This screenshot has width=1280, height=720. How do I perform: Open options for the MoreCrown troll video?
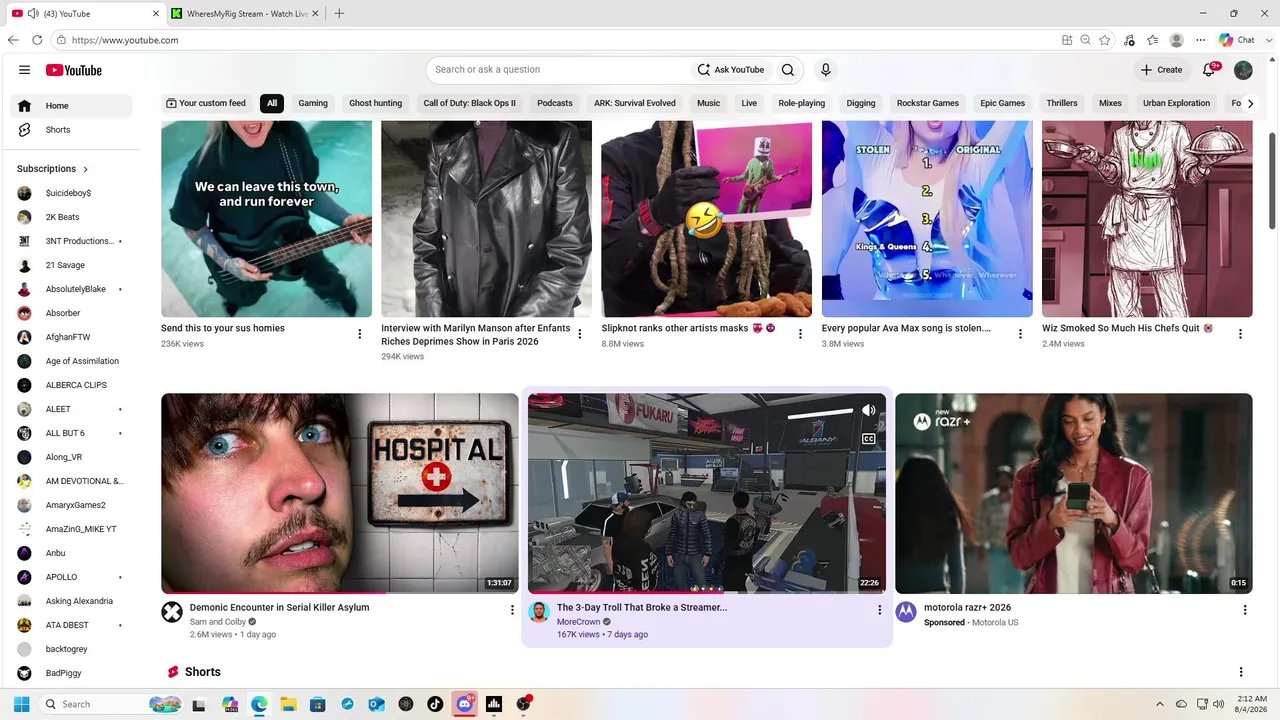(879, 610)
